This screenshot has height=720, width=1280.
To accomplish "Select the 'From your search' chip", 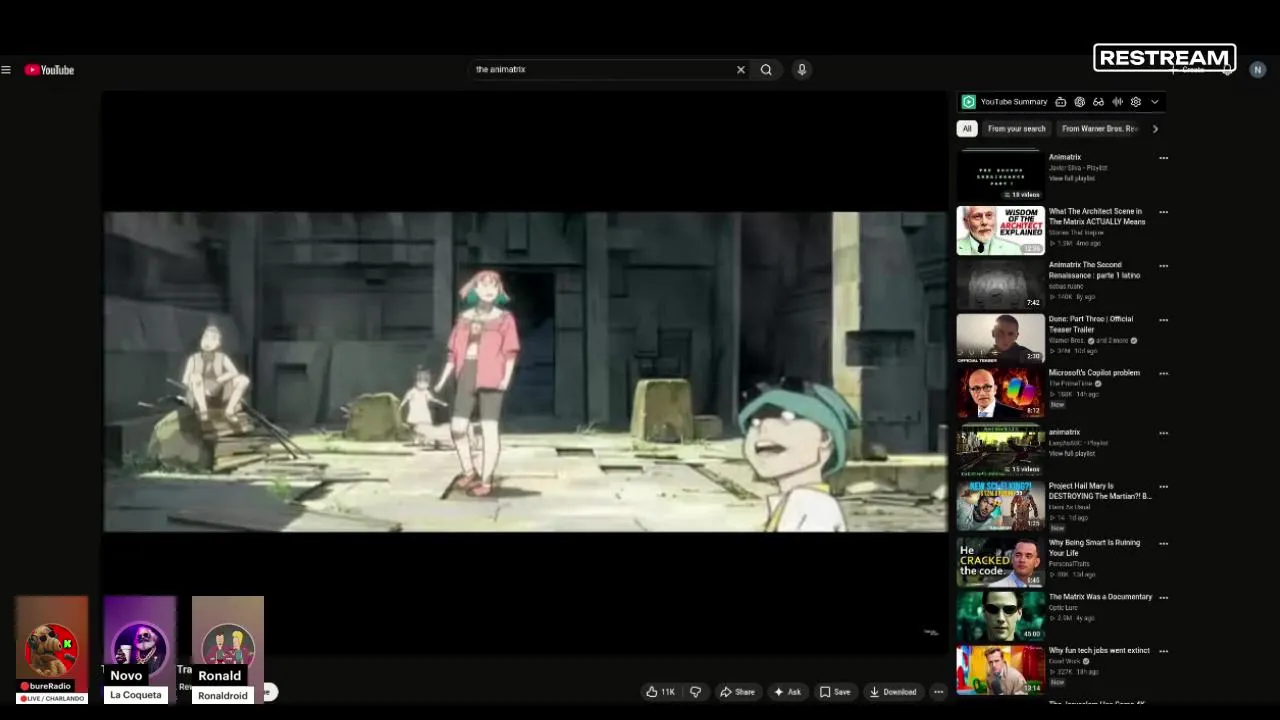I will coord(1016,129).
